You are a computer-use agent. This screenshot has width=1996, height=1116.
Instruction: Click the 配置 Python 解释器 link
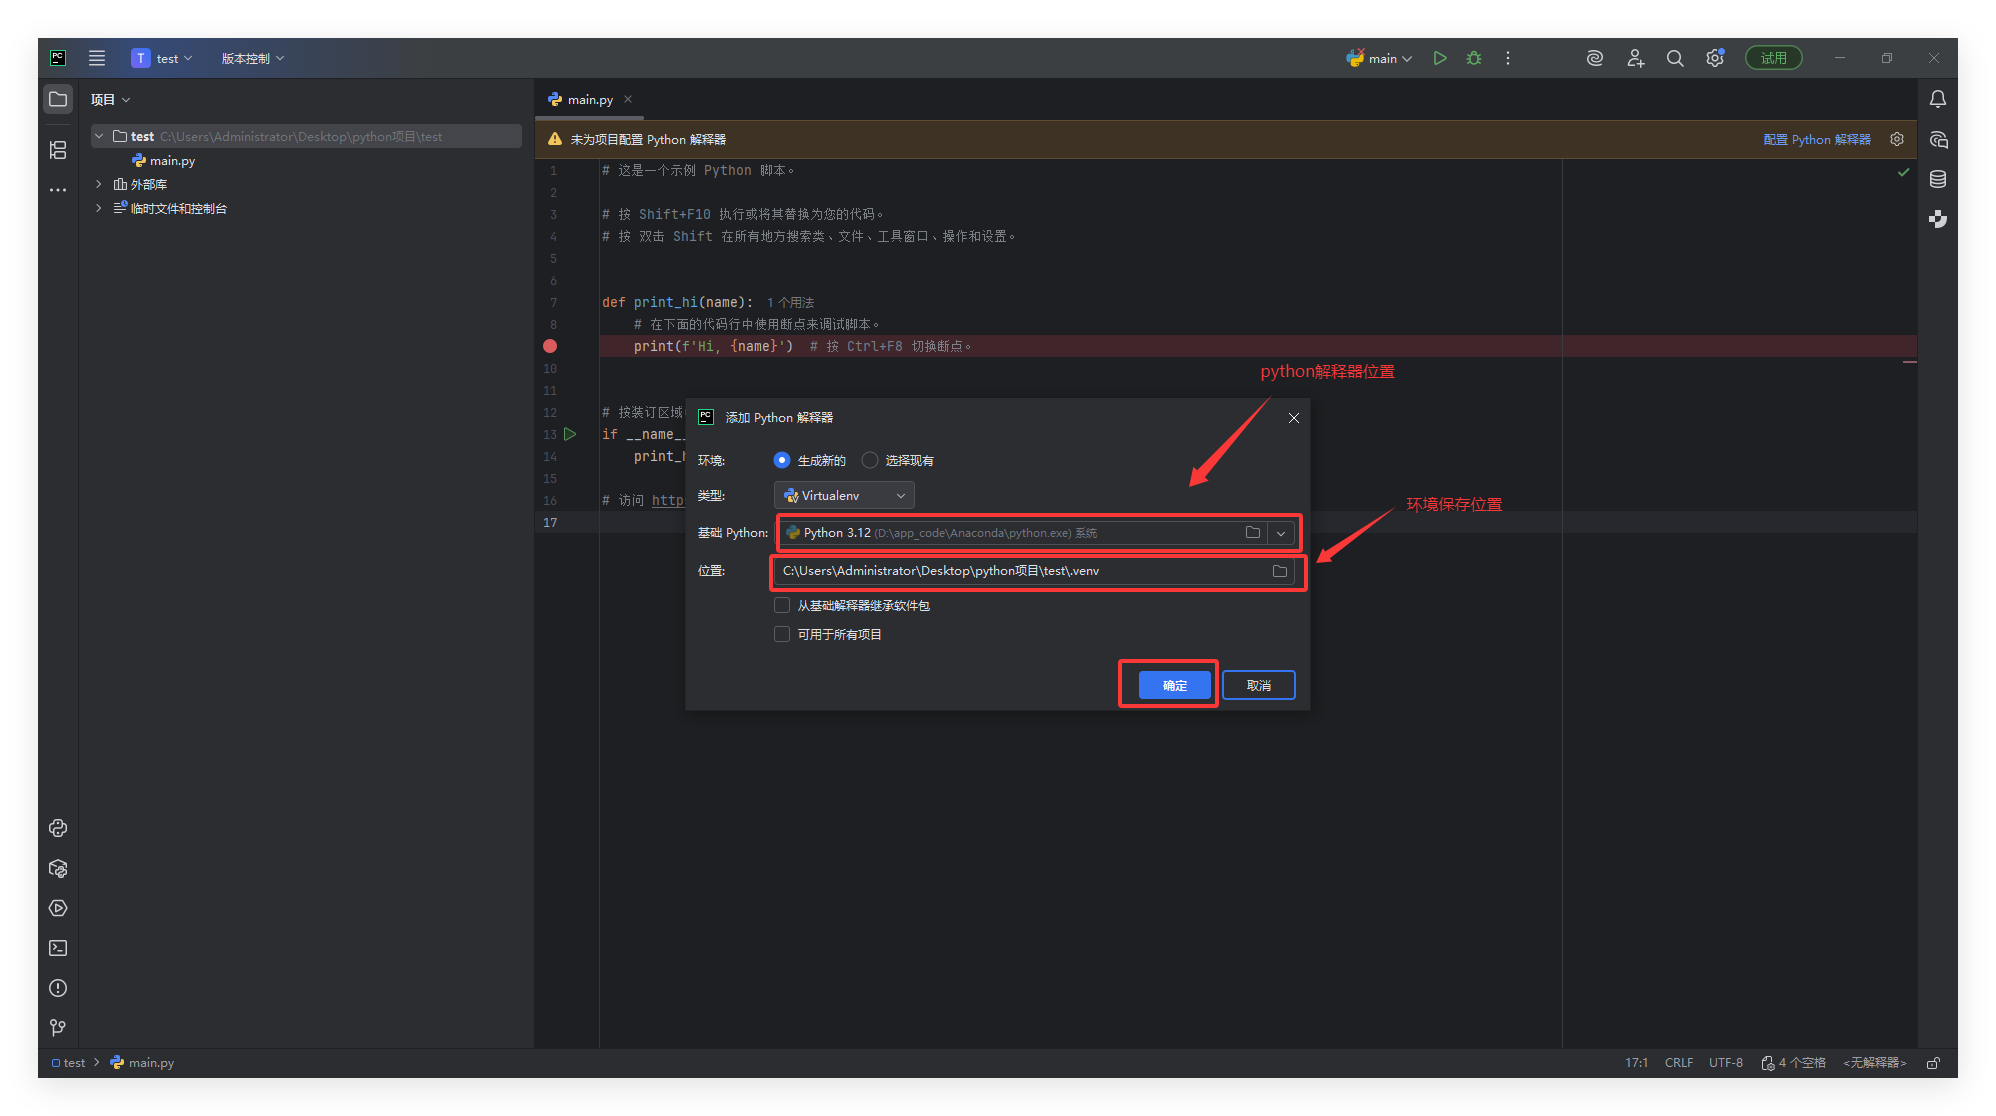(1816, 139)
